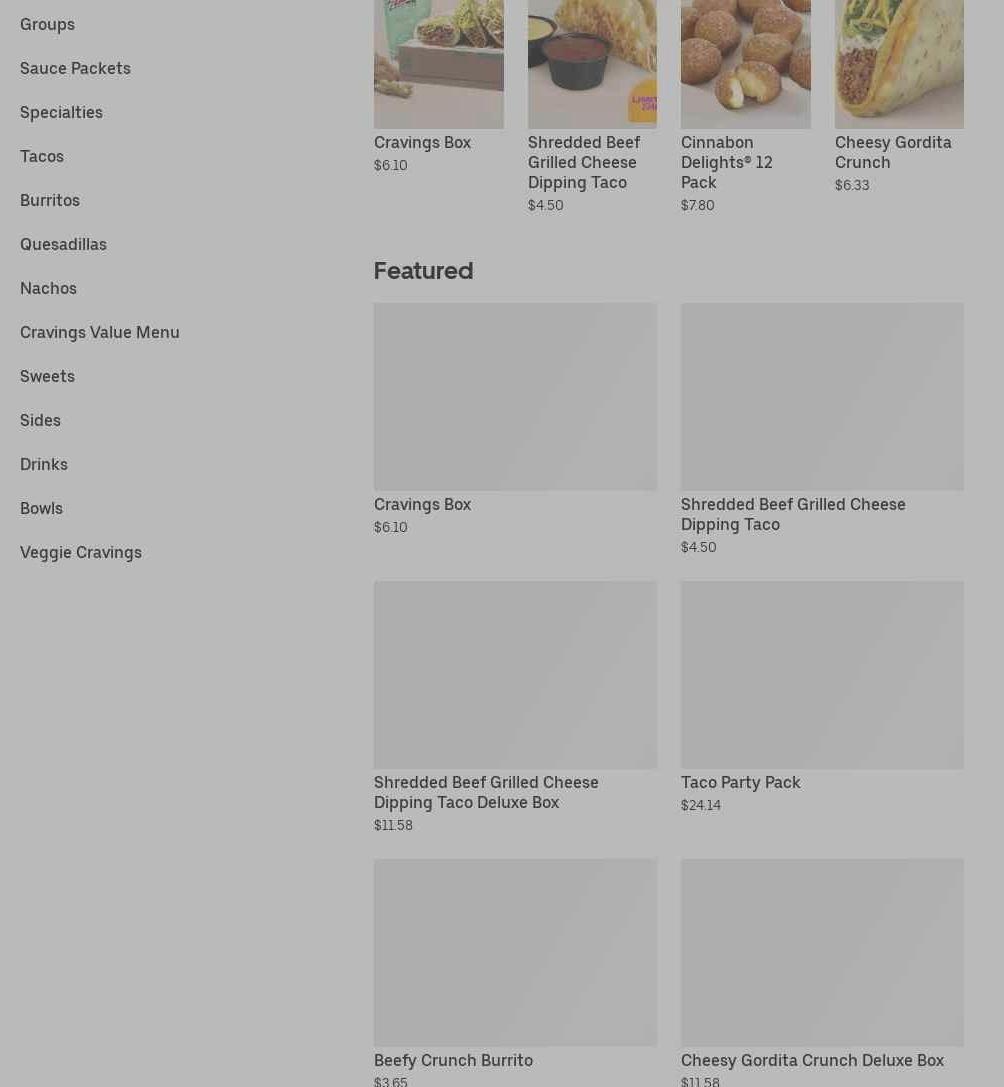This screenshot has width=1004, height=1087.
Task: Select the top Cravings Box product photo
Action: tap(439, 64)
